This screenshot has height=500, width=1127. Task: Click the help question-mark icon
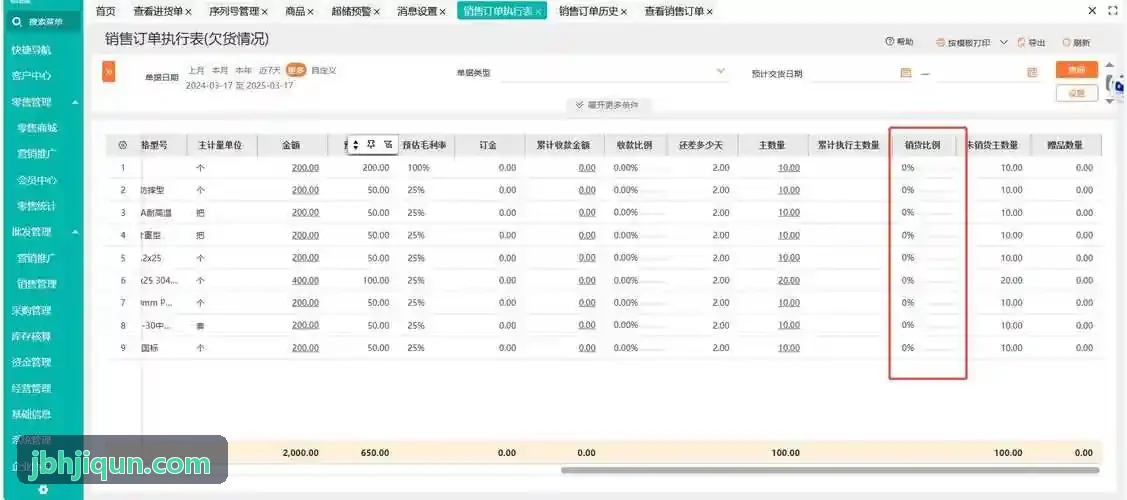coord(889,42)
